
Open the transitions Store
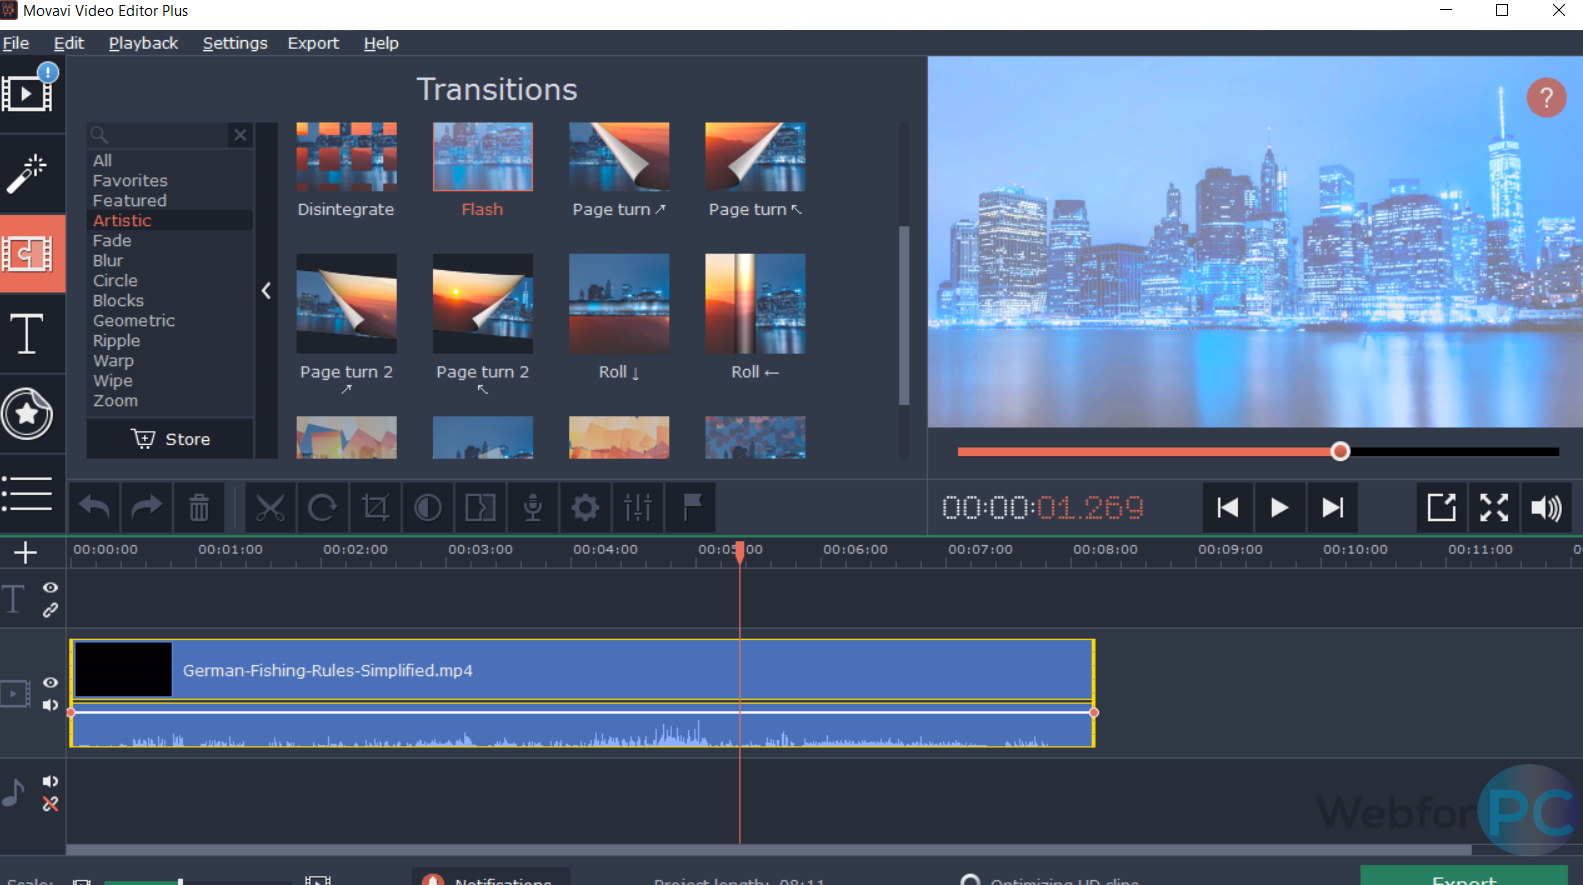coord(171,439)
